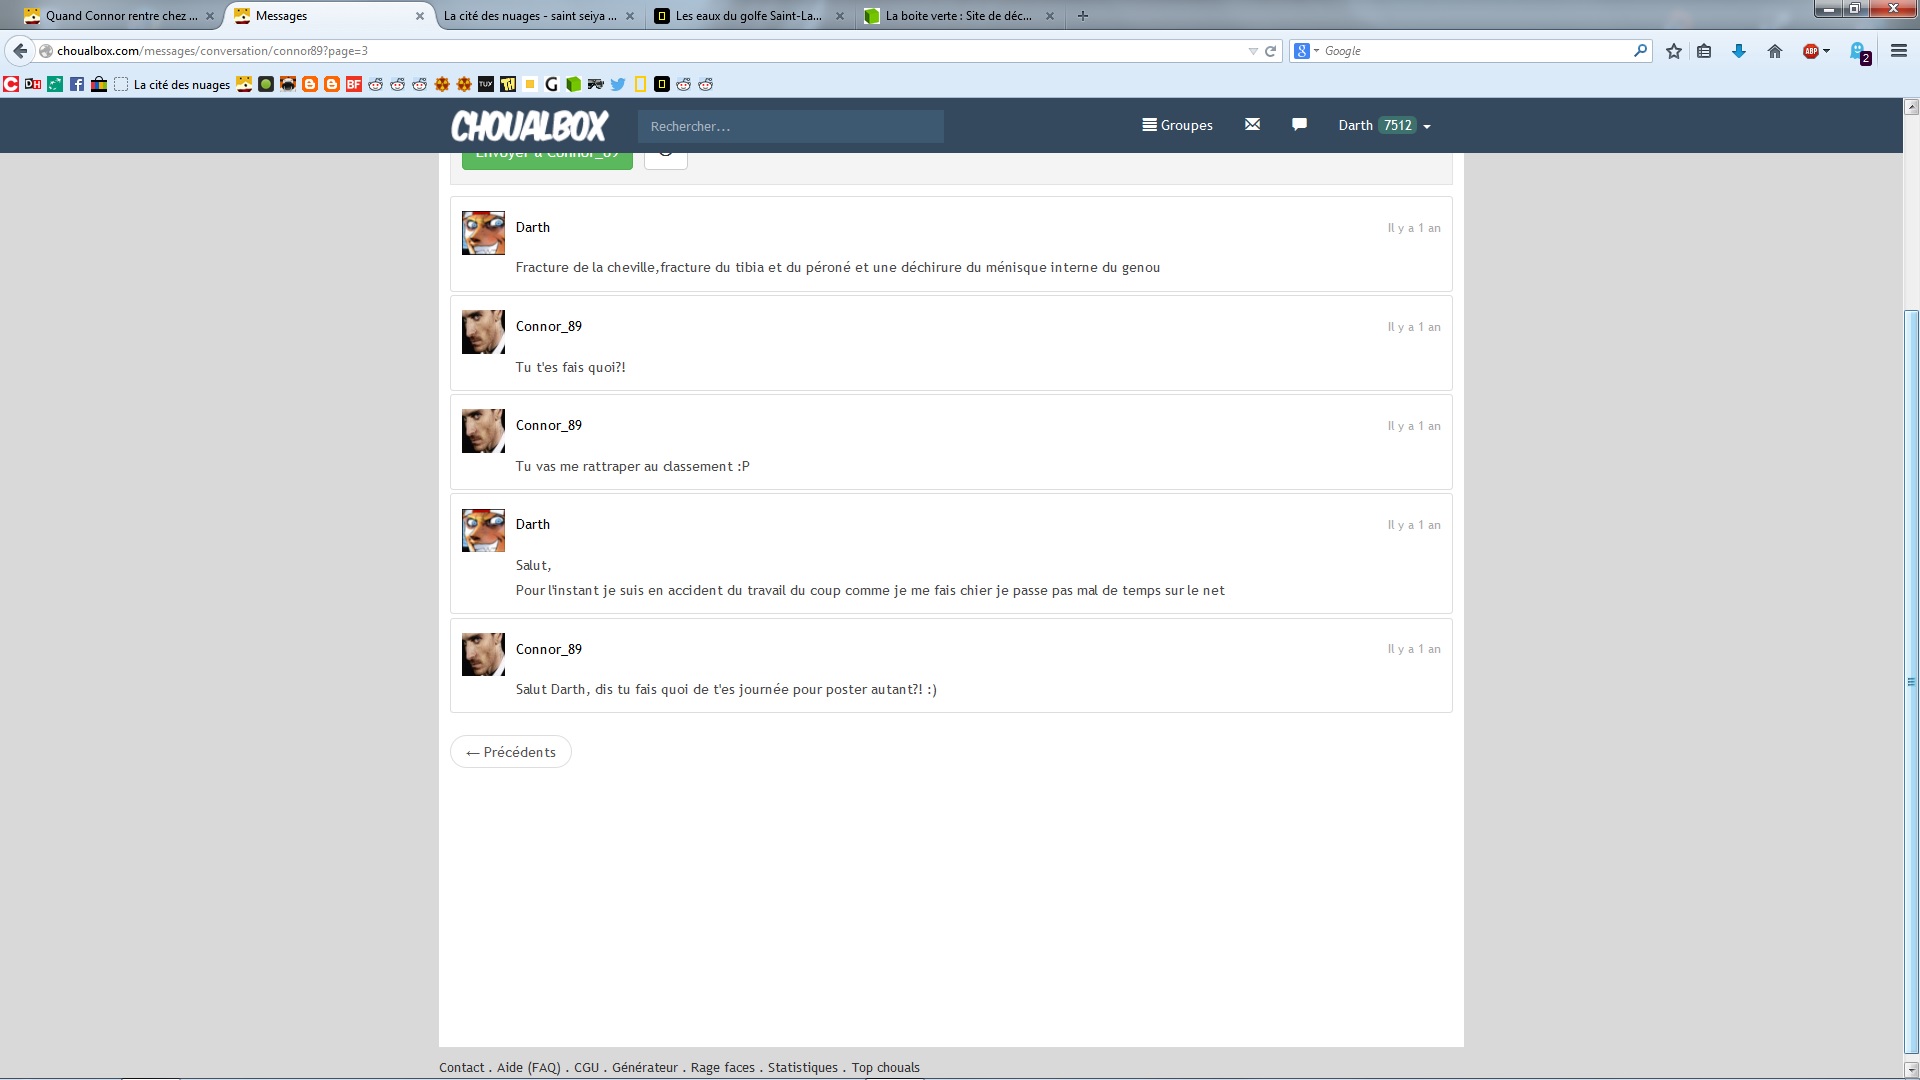Open the Facebook bookmark icon
This screenshot has height=1080, width=1920.
point(77,85)
